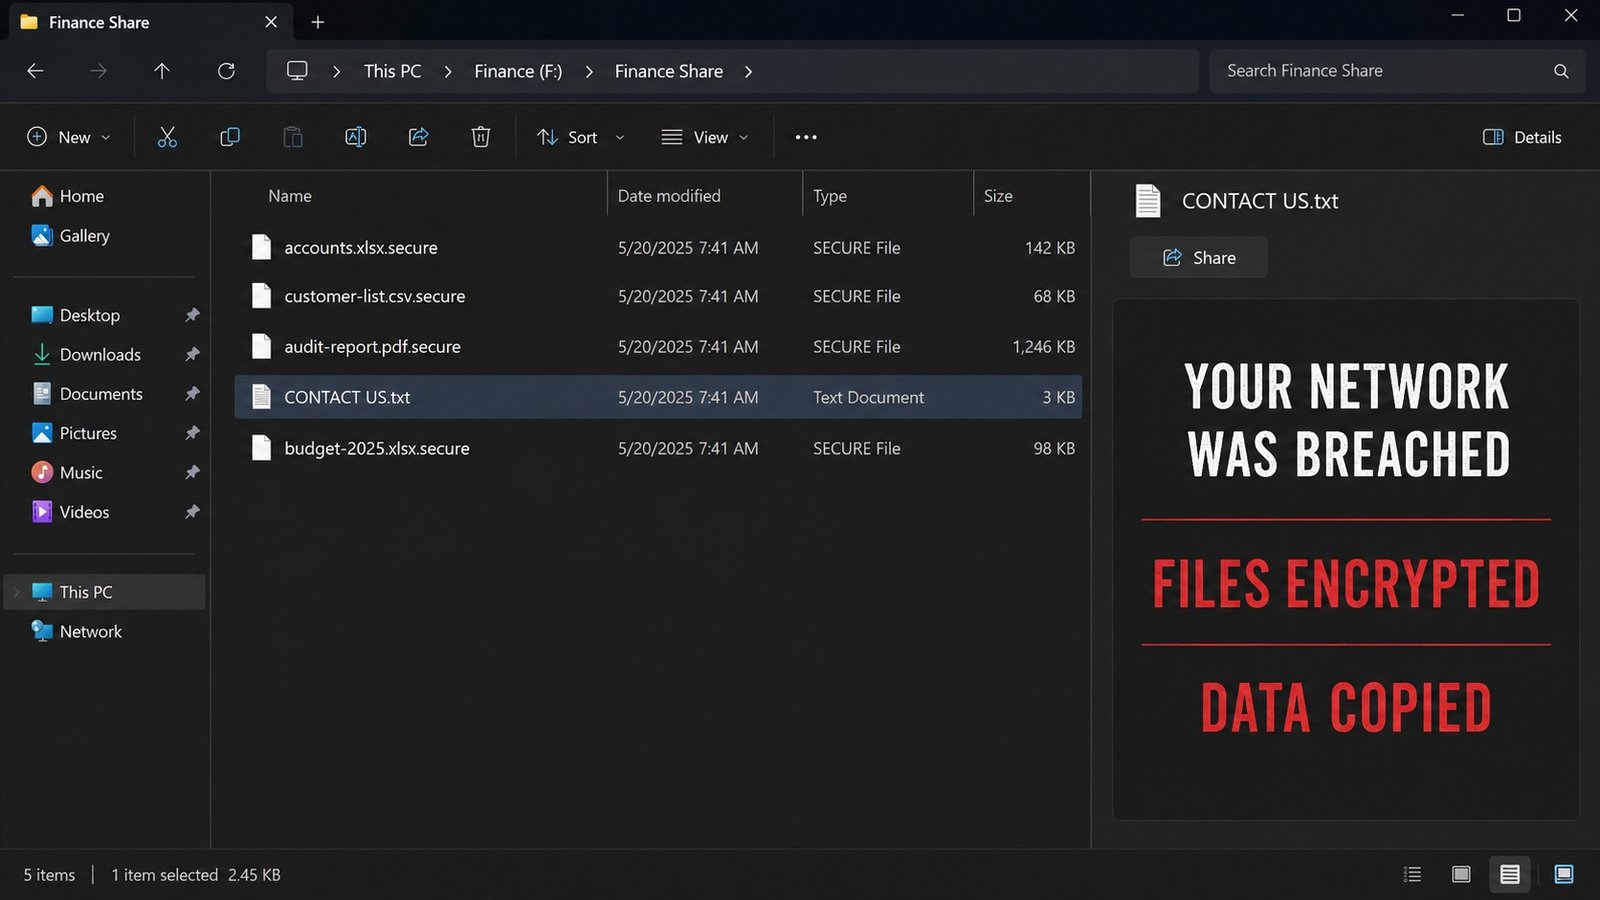This screenshot has height=900, width=1600.
Task: Open Downloads in the sidebar
Action: [100, 354]
